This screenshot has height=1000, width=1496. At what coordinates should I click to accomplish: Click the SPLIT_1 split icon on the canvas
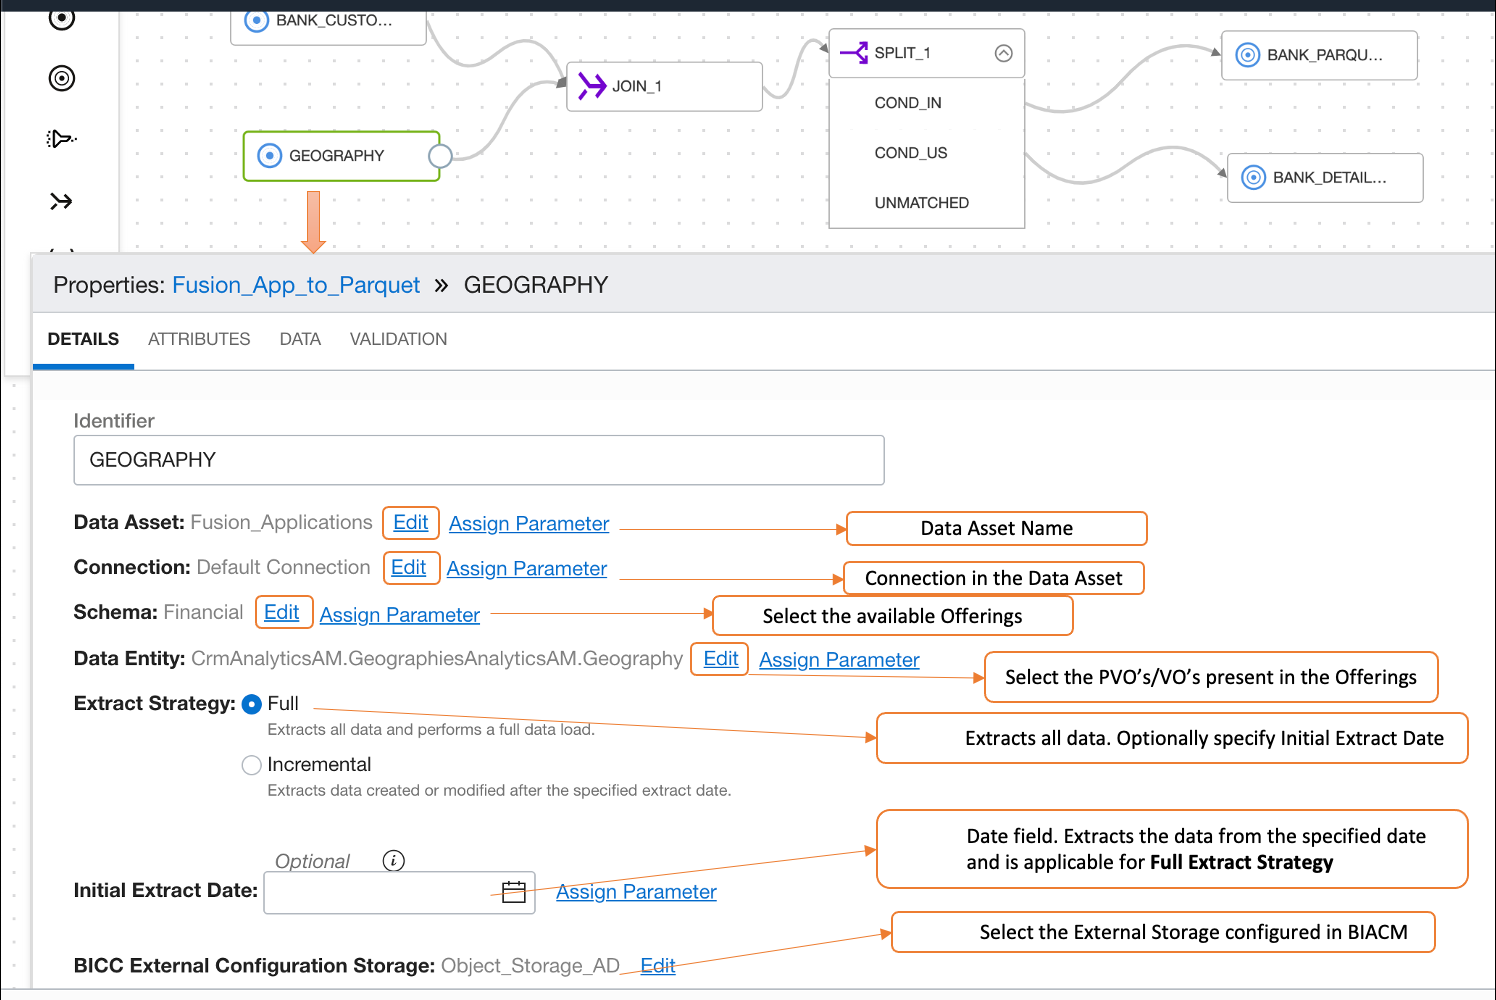coord(855,52)
